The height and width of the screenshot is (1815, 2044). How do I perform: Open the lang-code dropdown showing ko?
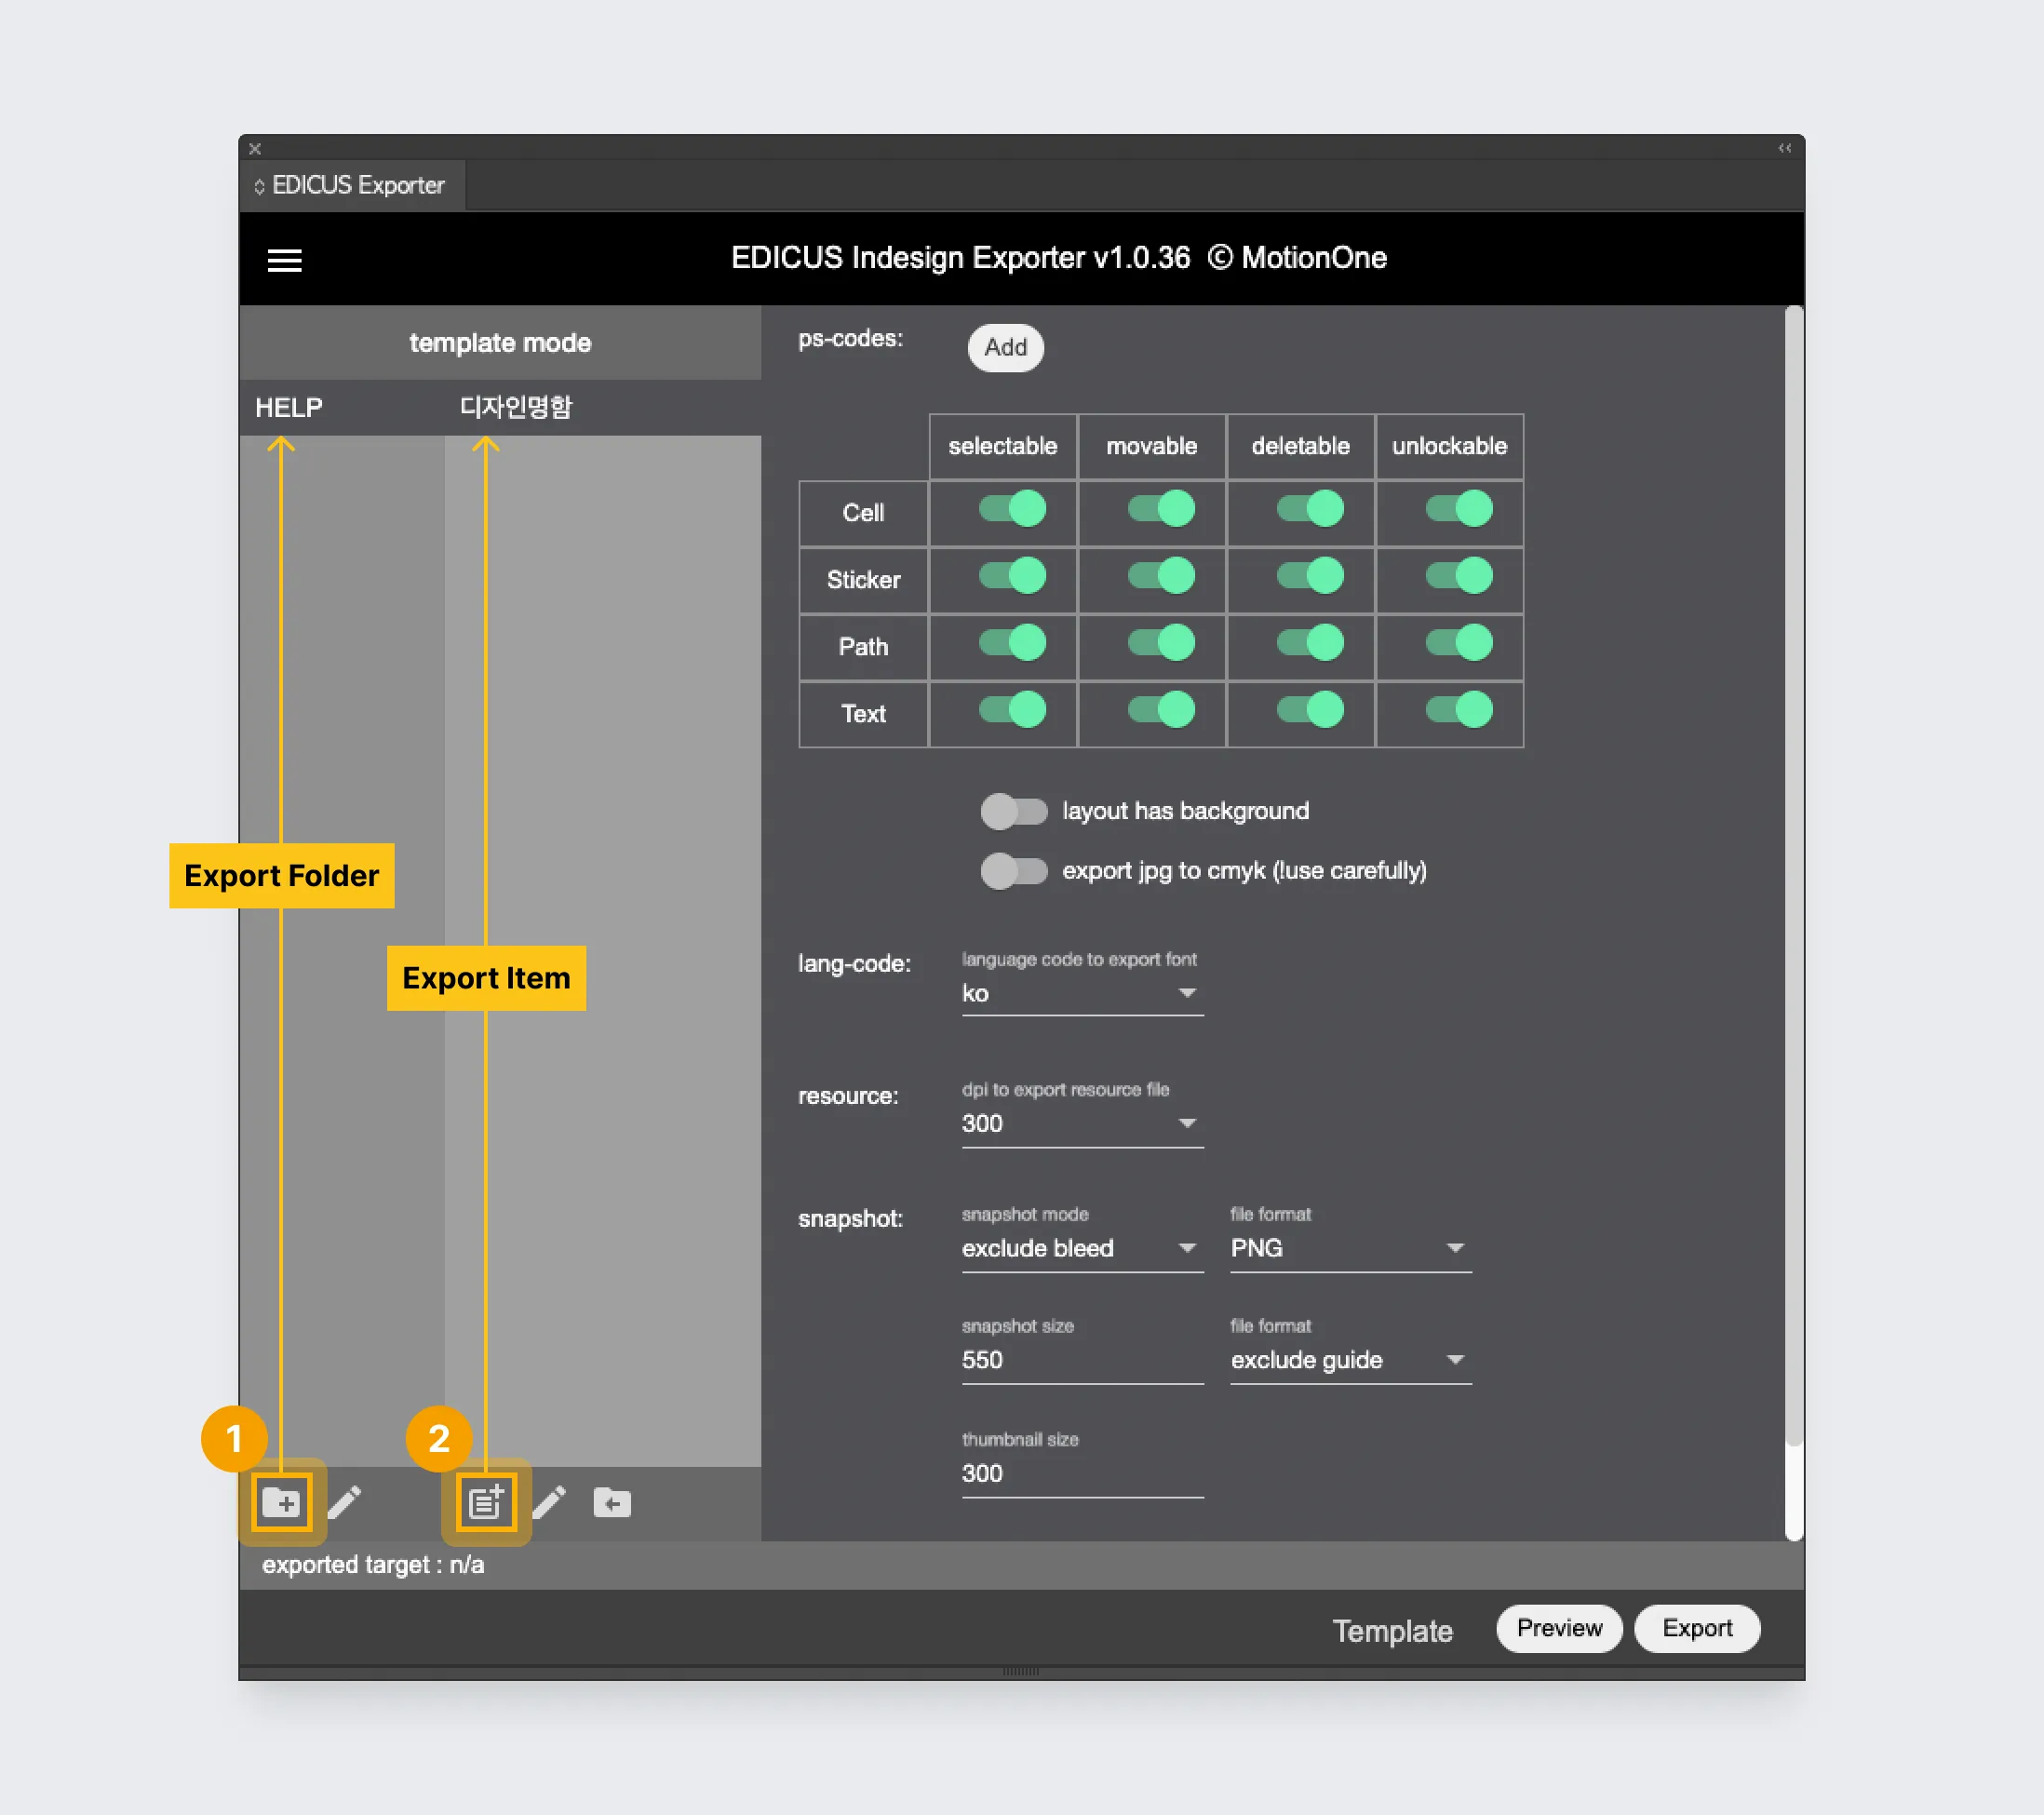click(1082, 994)
